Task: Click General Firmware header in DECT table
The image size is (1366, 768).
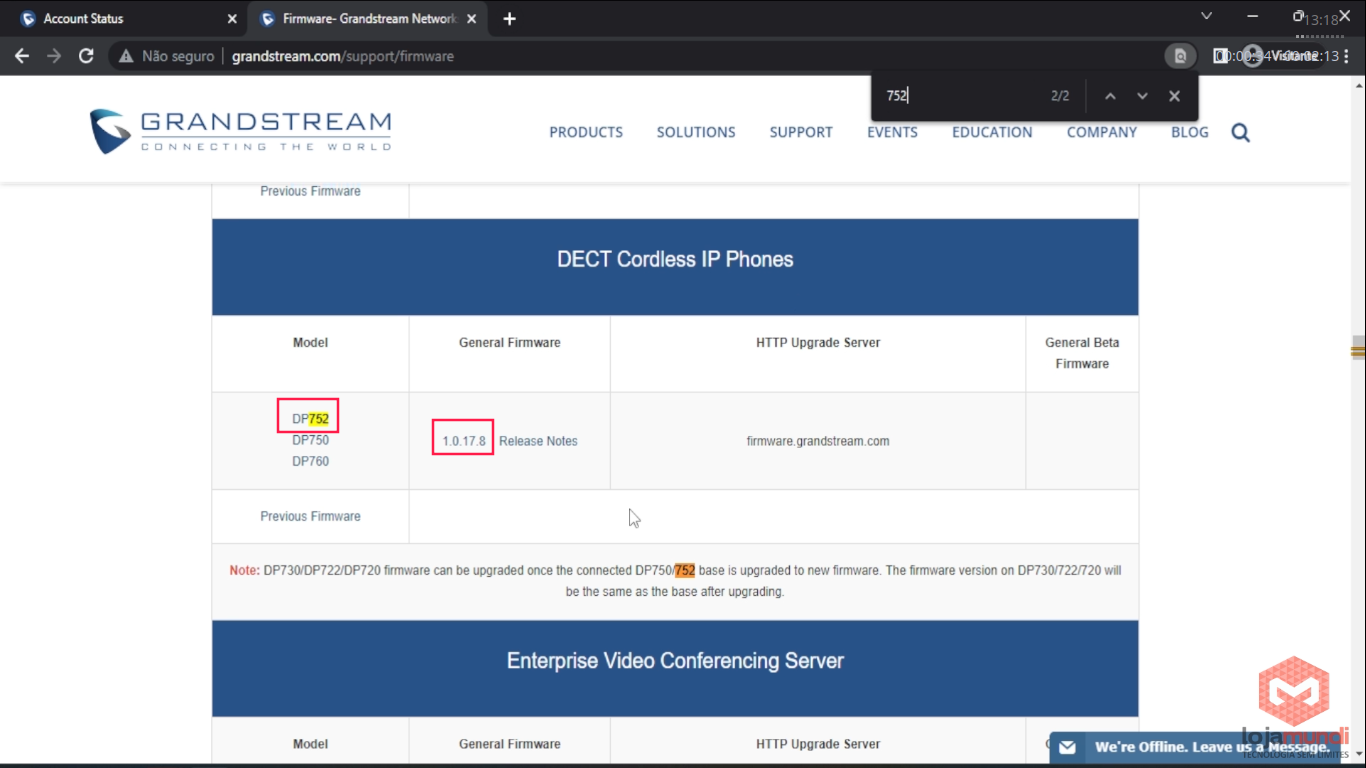Action: (x=509, y=342)
